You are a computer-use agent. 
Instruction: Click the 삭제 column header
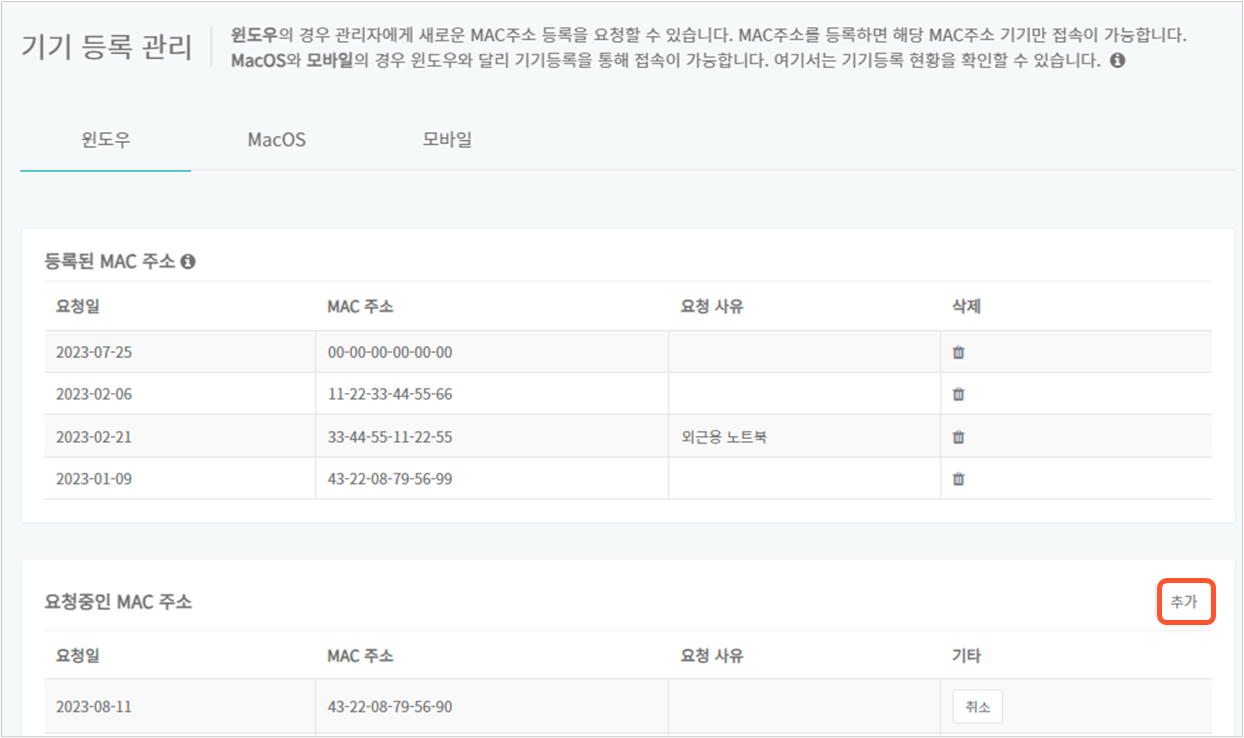[x=966, y=306]
